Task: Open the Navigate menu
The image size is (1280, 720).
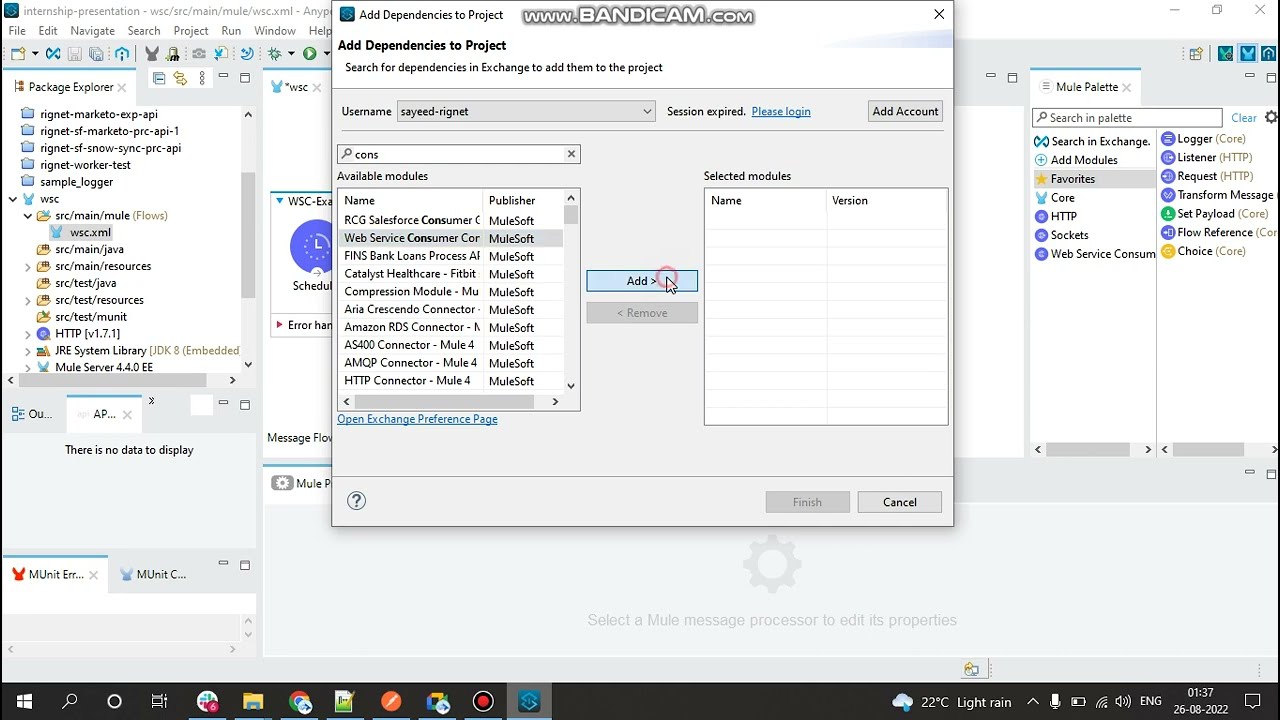Action: click(x=93, y=31)
